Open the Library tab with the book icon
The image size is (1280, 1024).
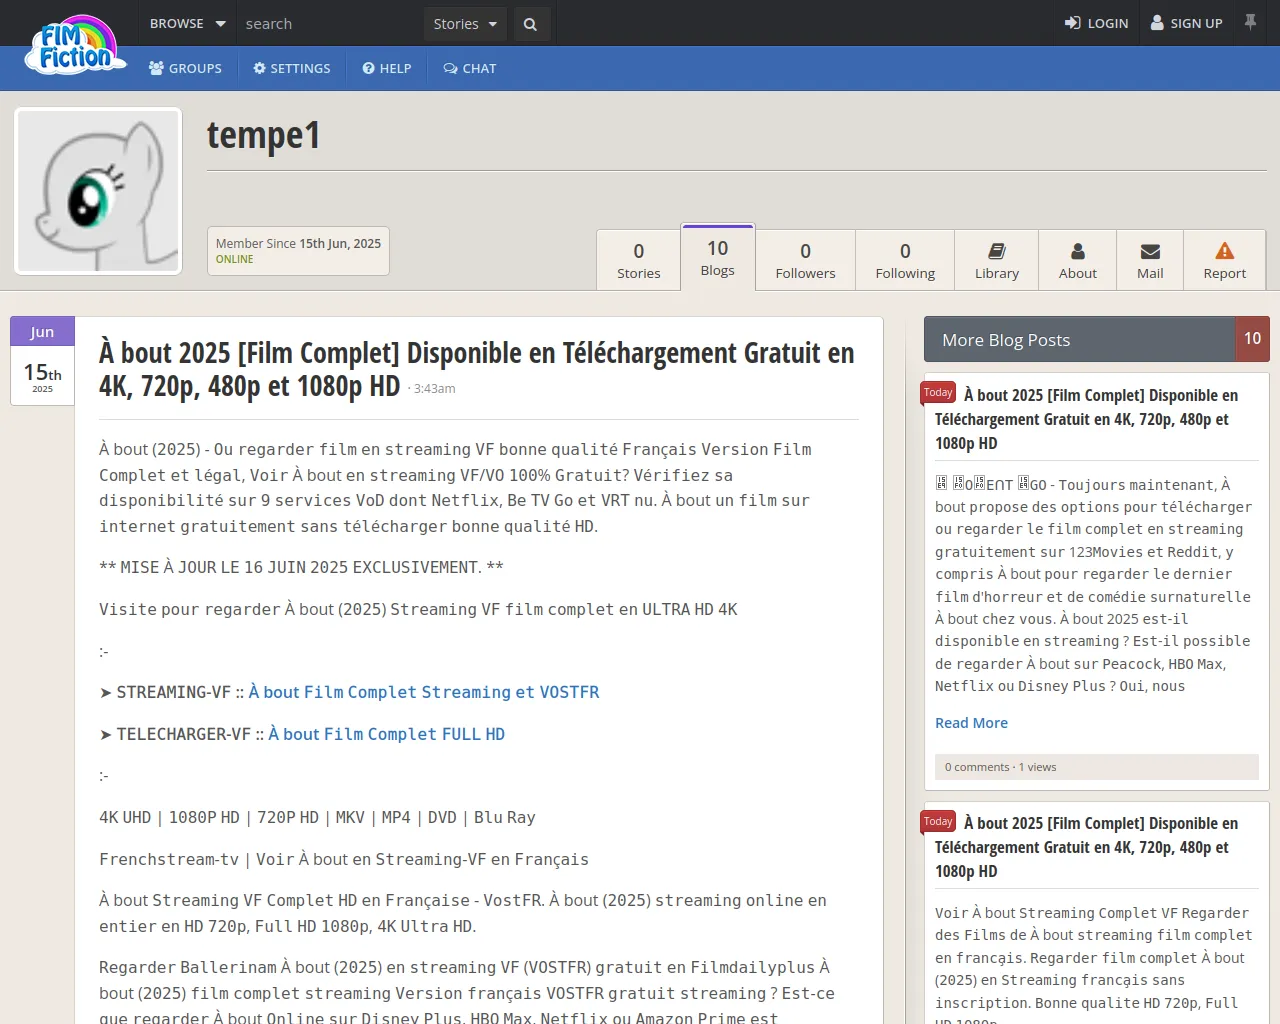996,260
